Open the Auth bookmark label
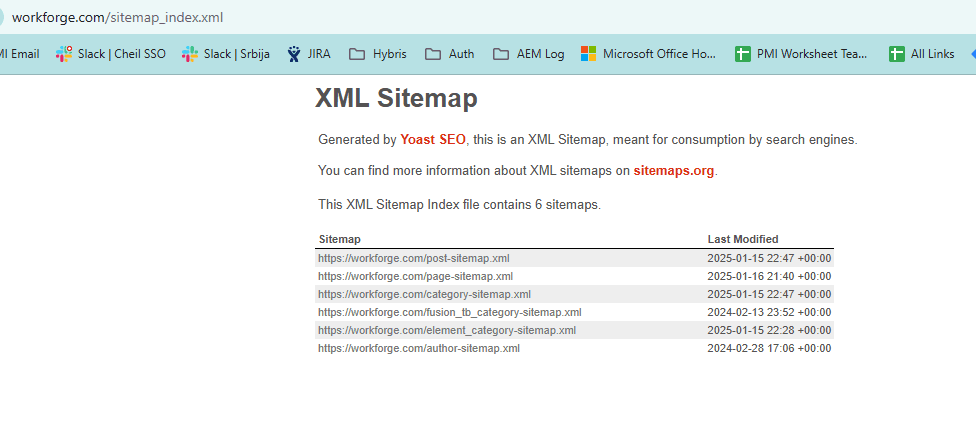 tap(461, 54)
